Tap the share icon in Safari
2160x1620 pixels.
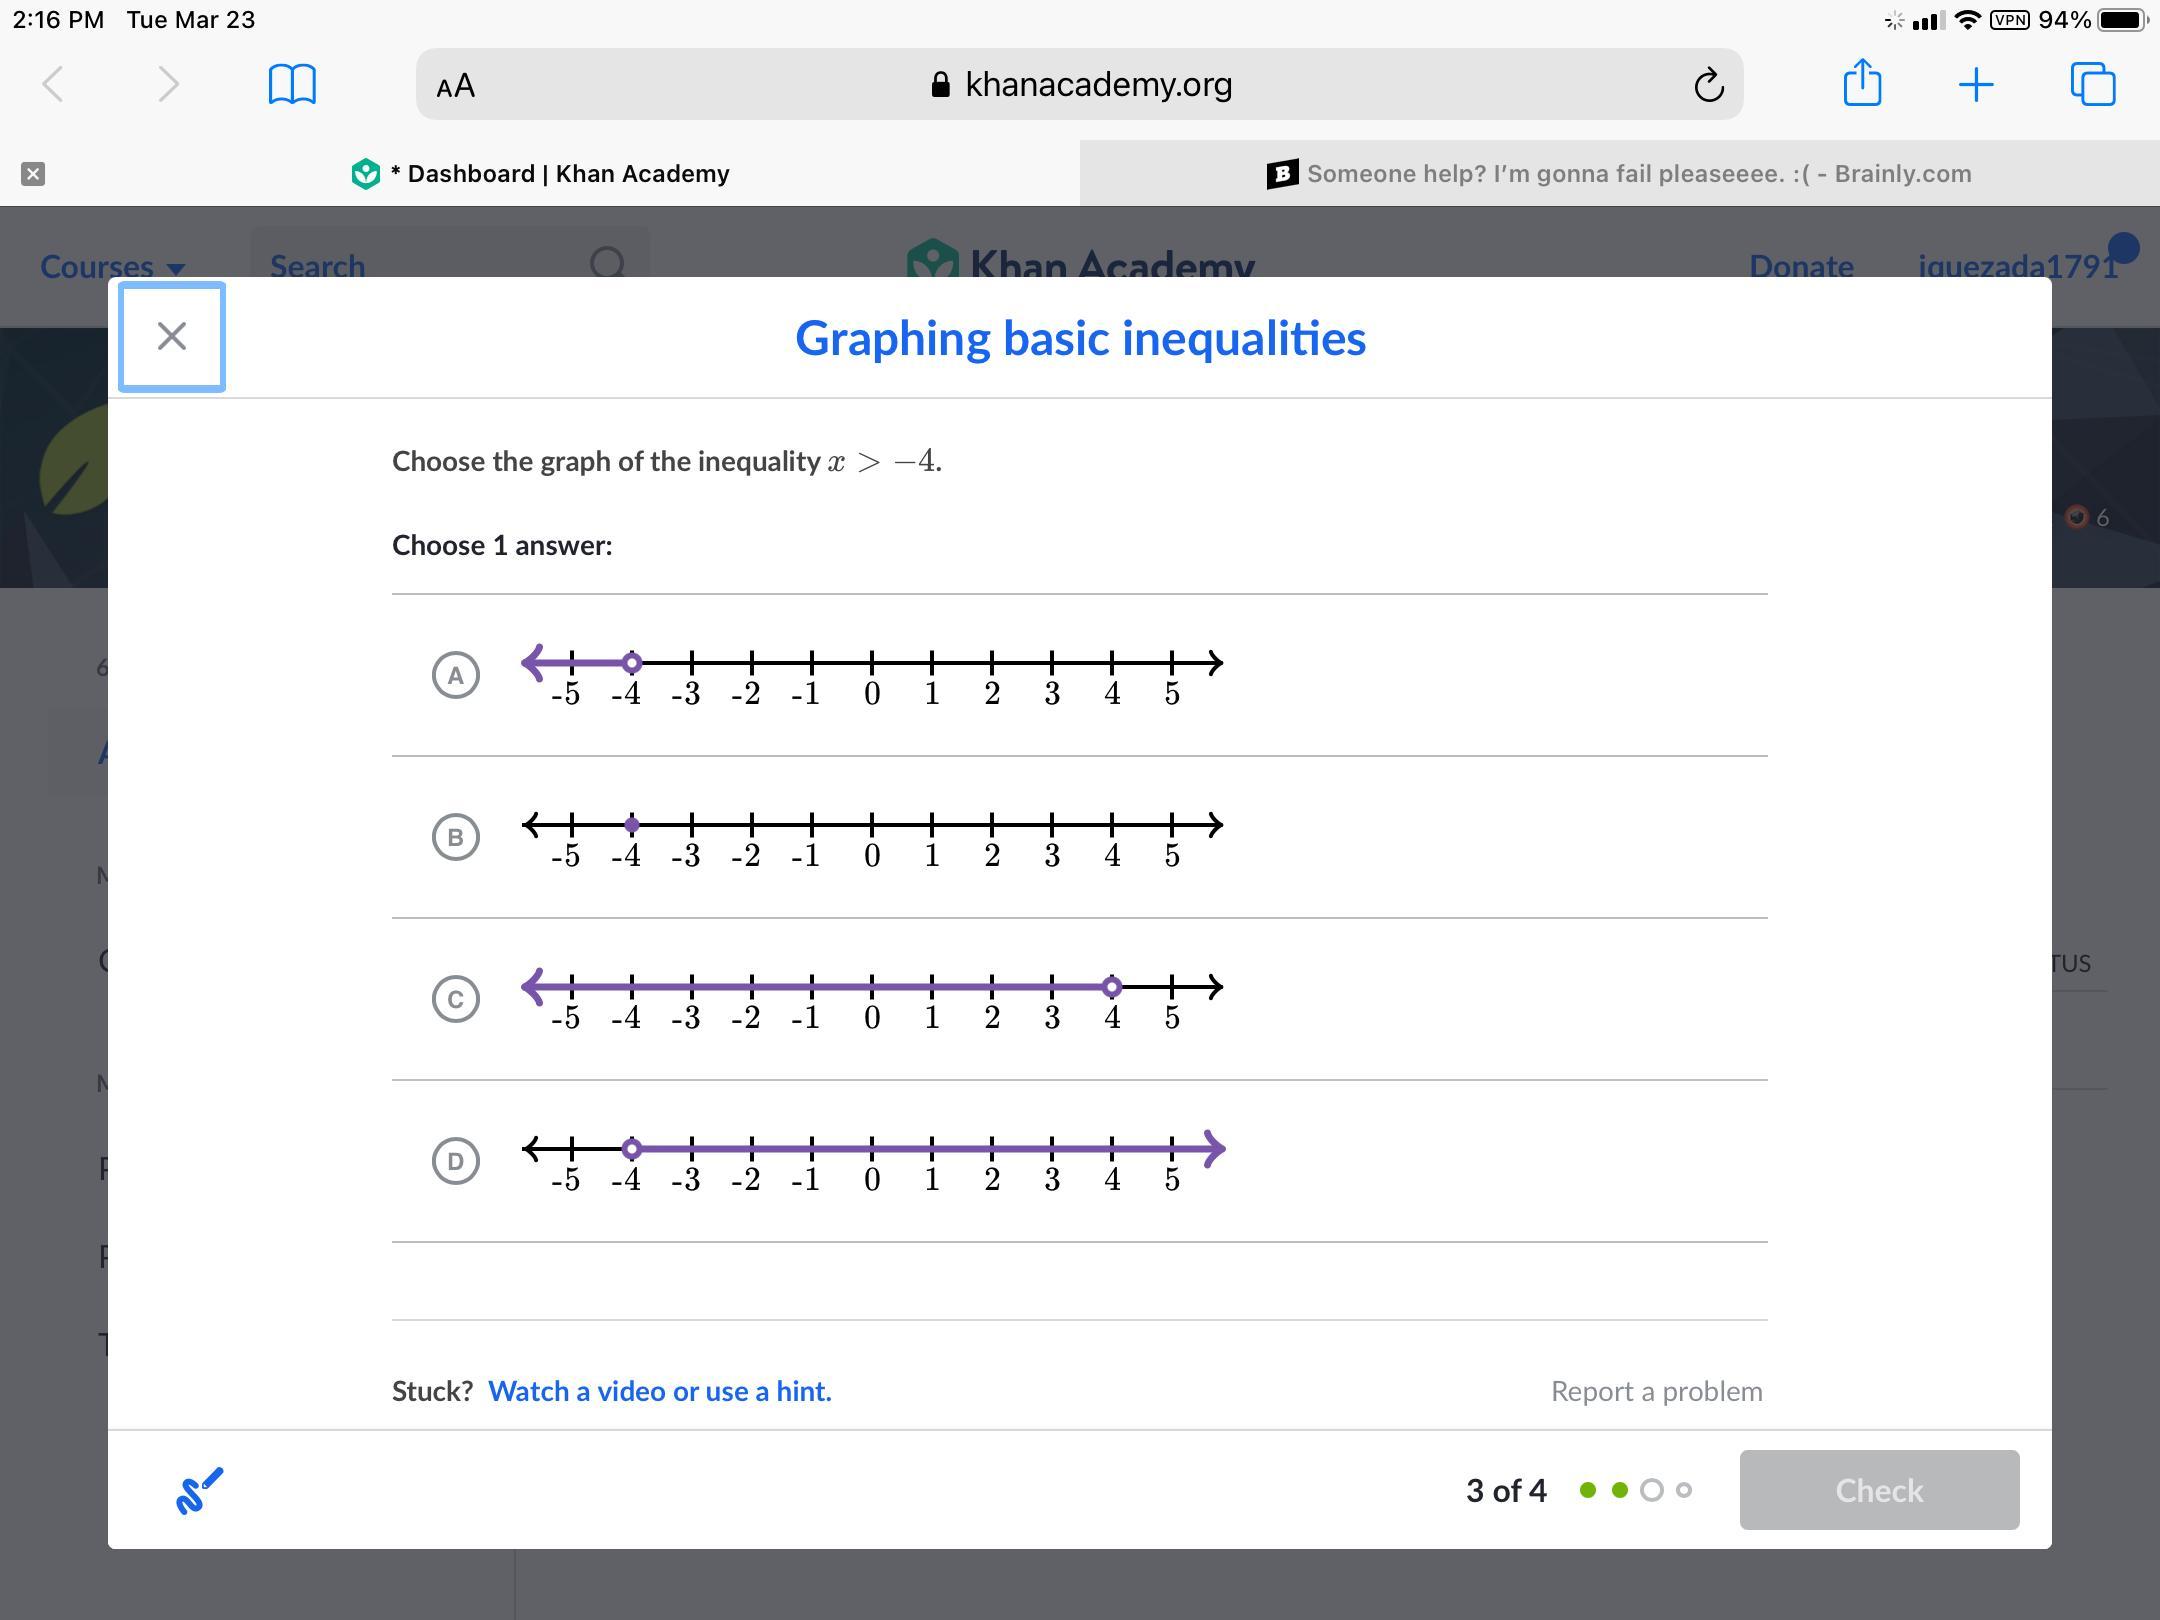coord(1862,83)
